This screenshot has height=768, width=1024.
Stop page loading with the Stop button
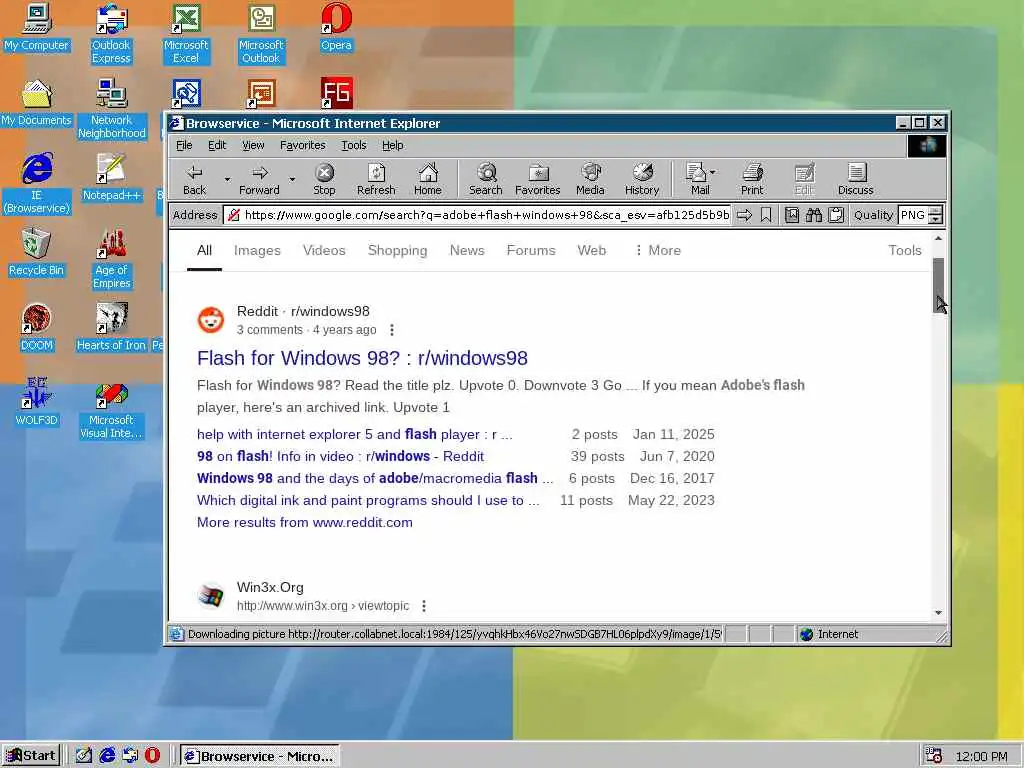pos(324,180)
